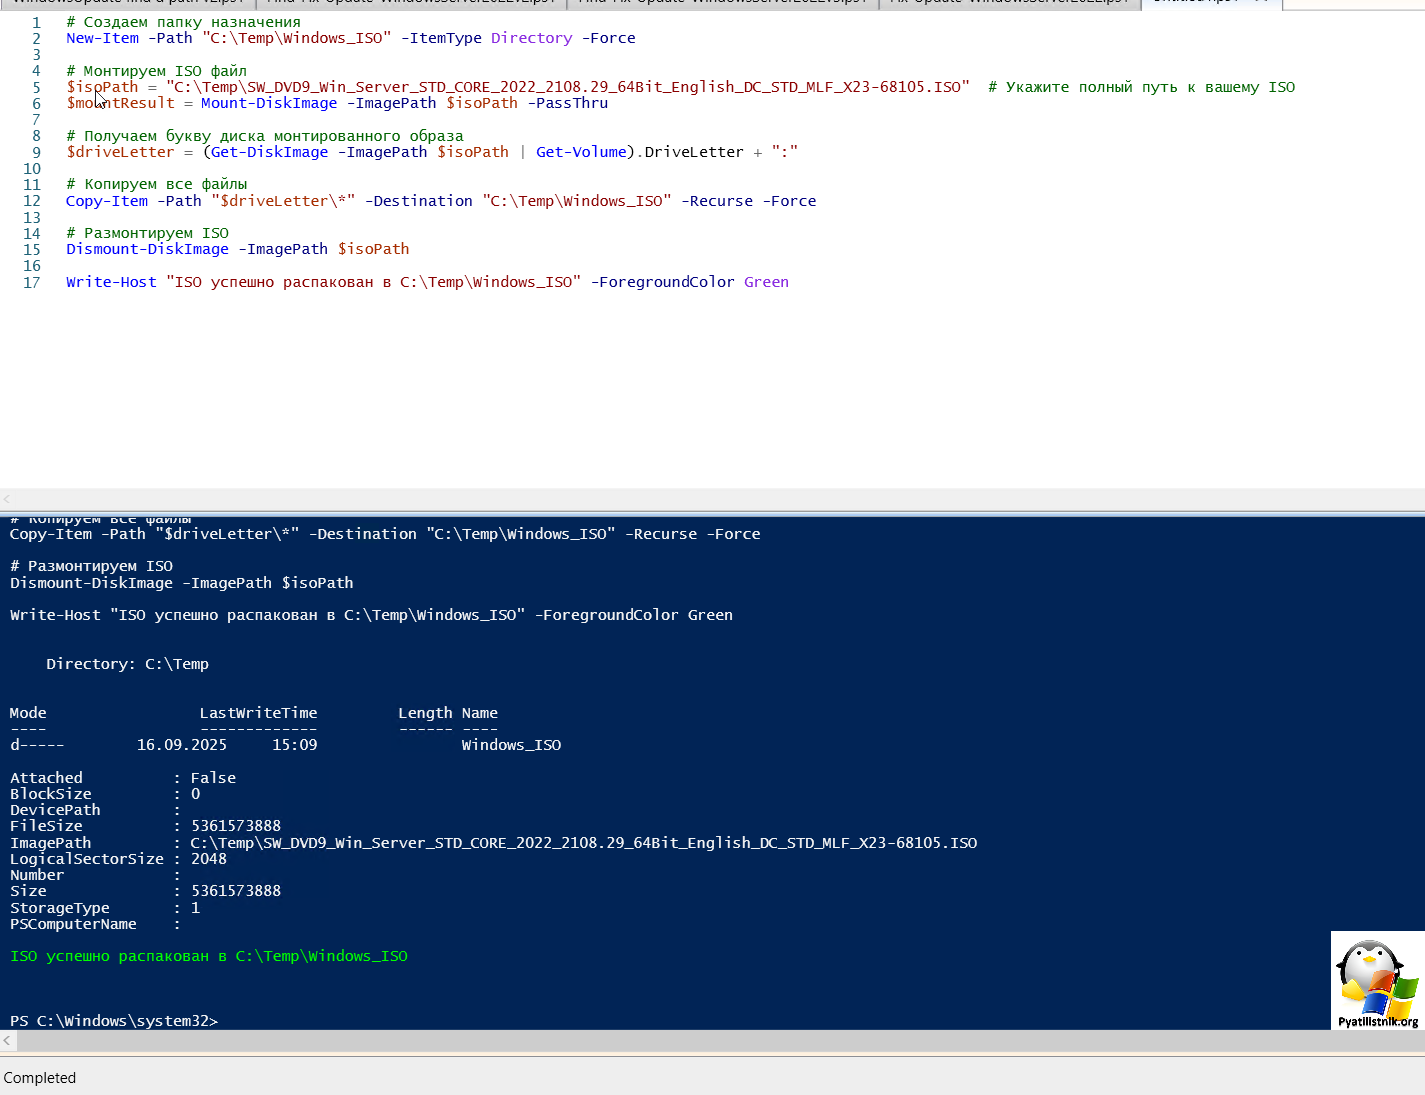Click Windows_ISO folder name in console output

coord(511,745)
